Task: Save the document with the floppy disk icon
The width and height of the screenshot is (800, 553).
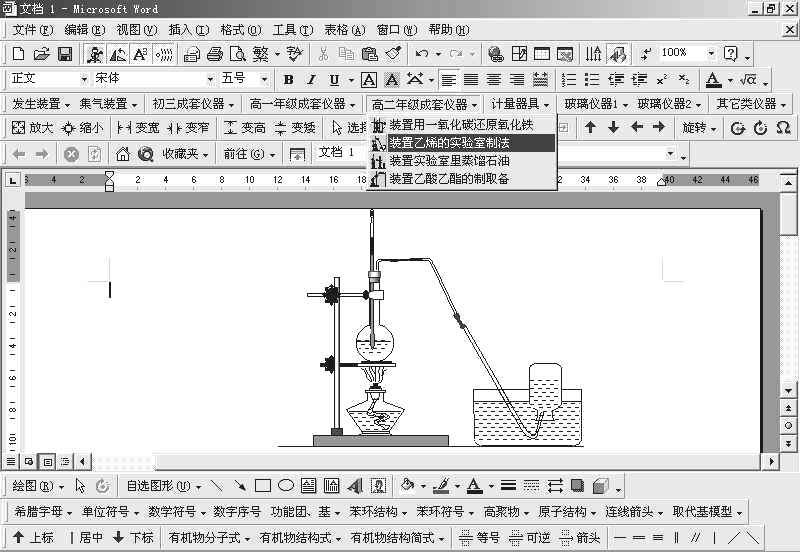Action: point(65,54)
